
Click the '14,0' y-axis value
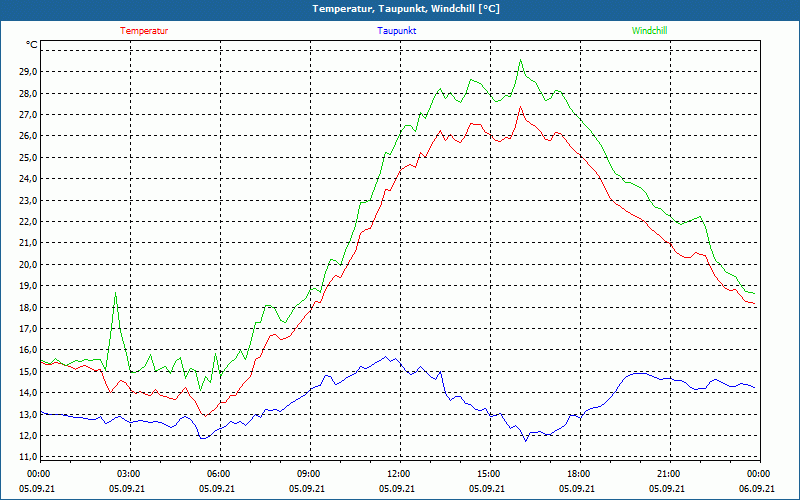(29, 393)
